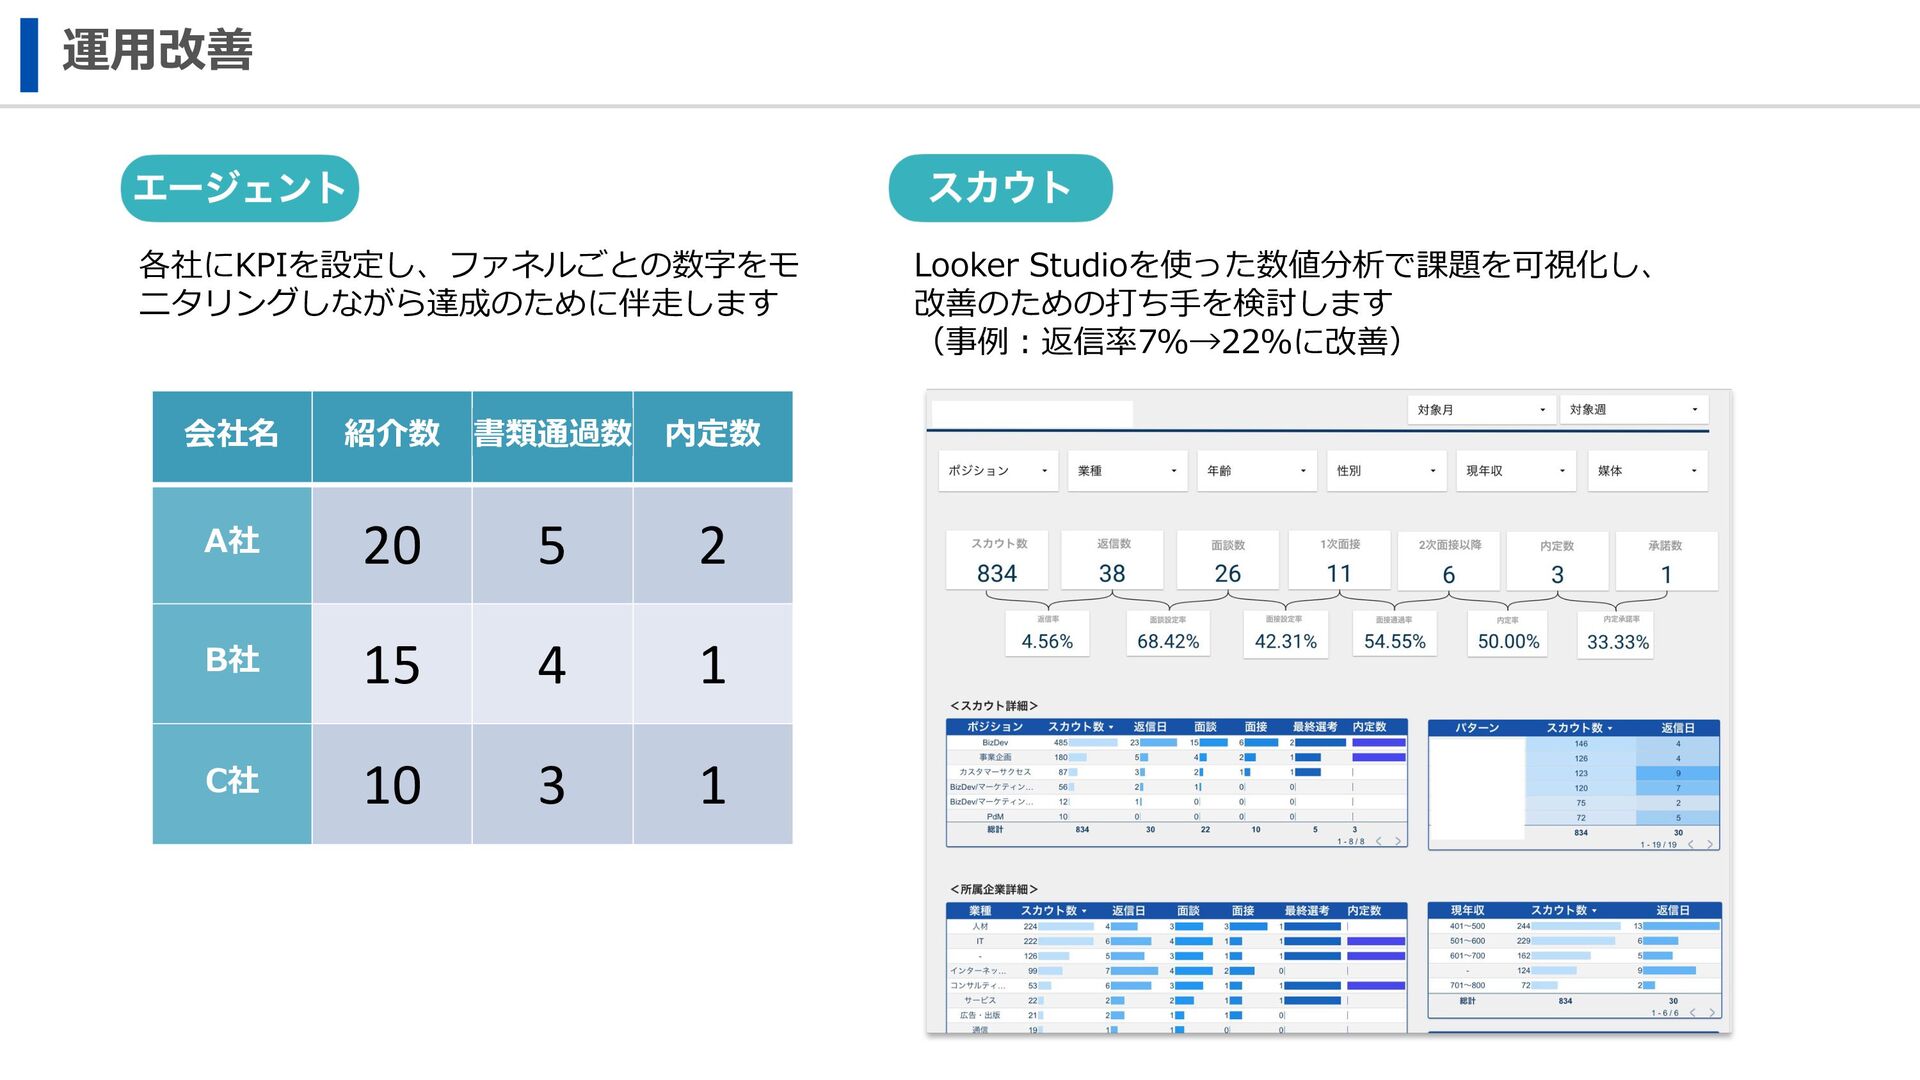Select the スカウト label tab

[1000, 188]
